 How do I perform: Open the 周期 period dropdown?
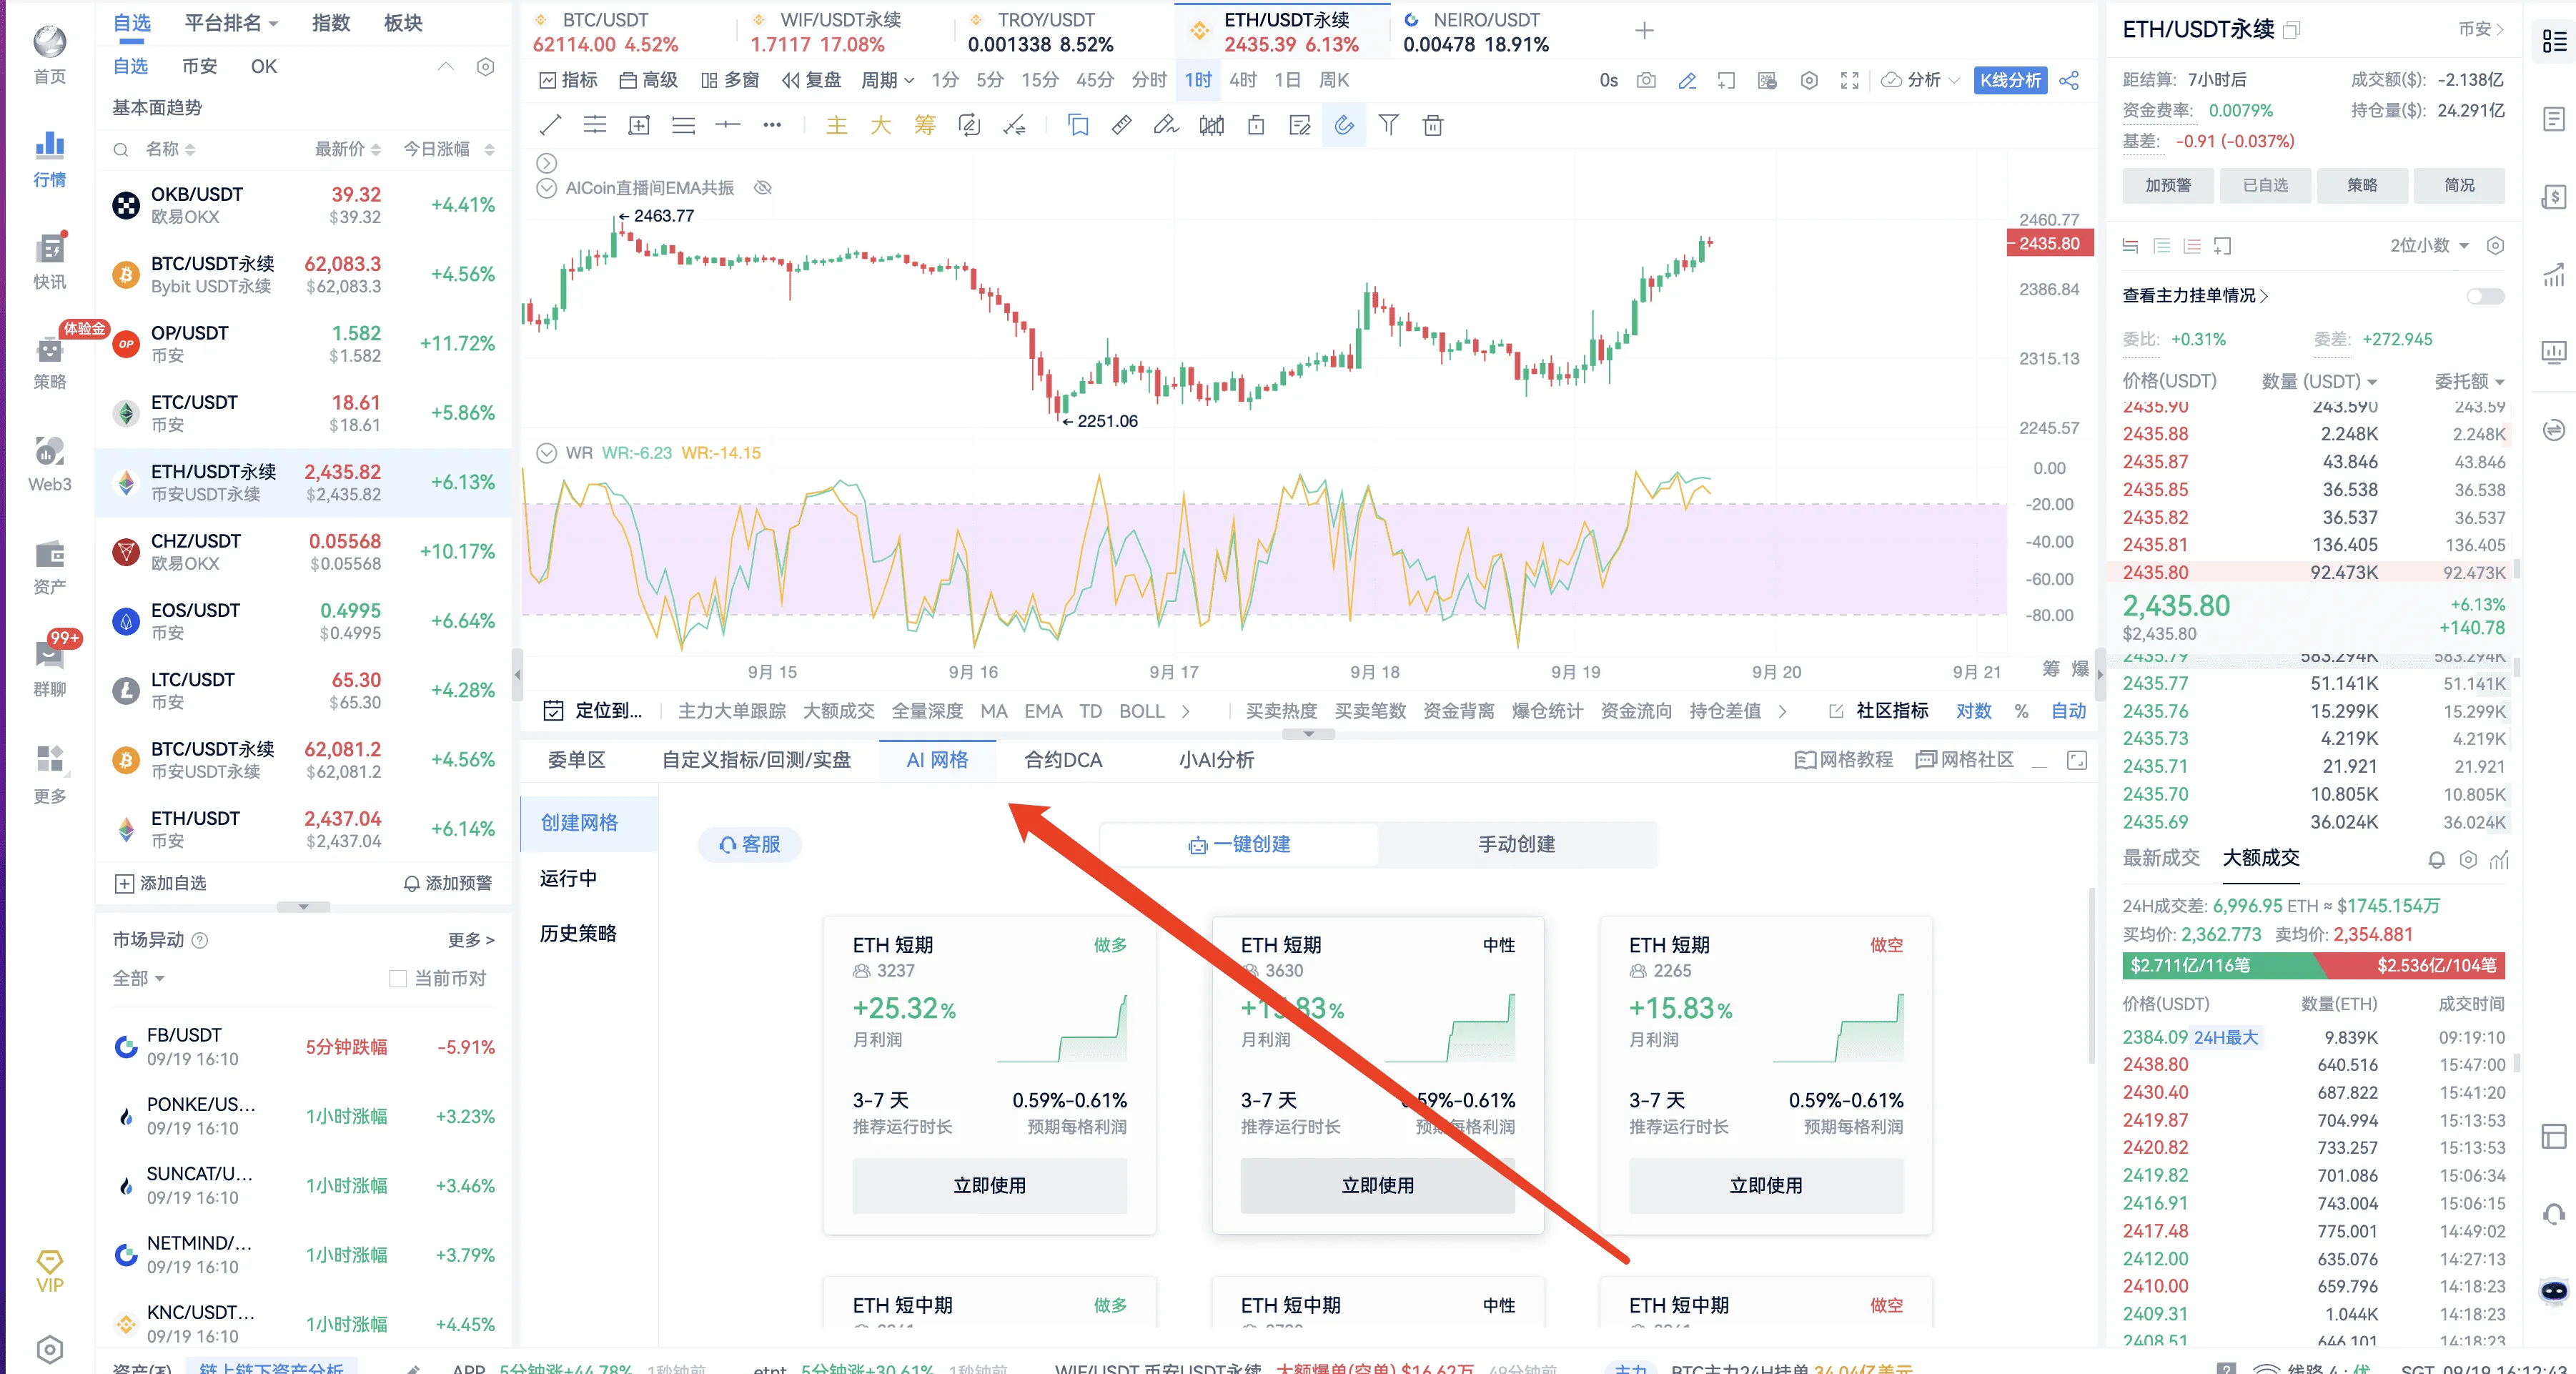pos(887,80)
